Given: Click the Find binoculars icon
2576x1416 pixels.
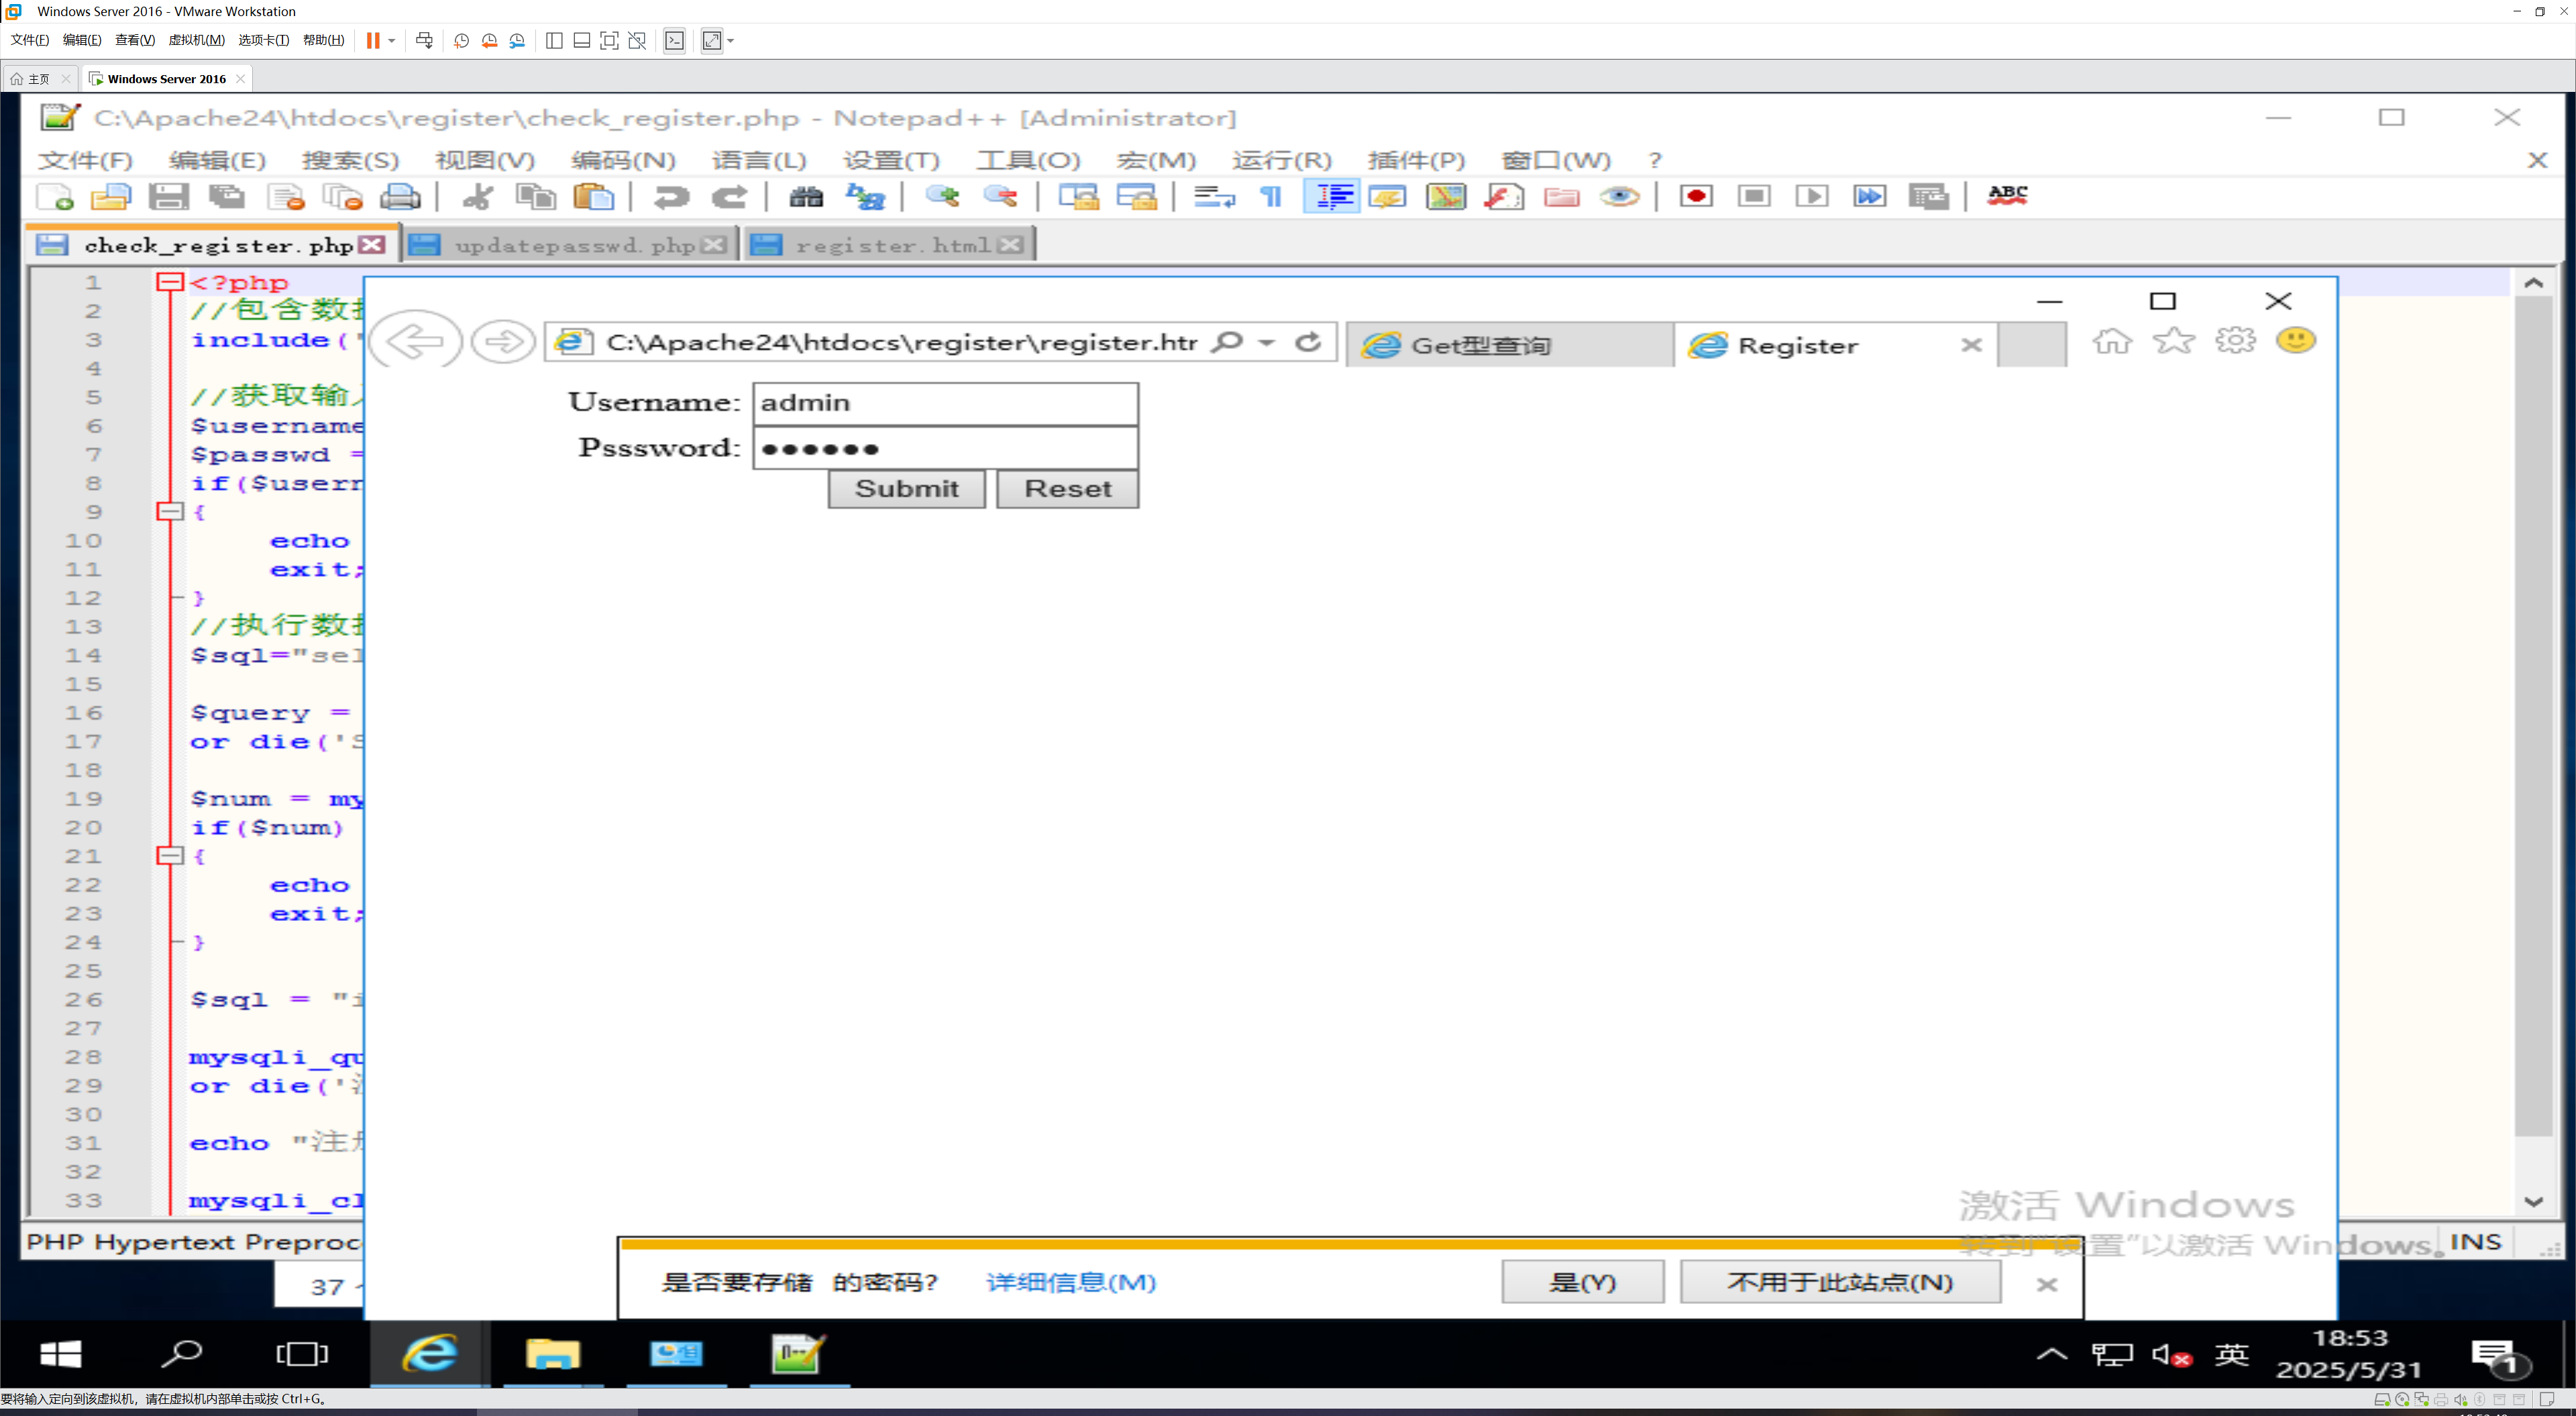Looking at the screenshot, I should point(806,196).
